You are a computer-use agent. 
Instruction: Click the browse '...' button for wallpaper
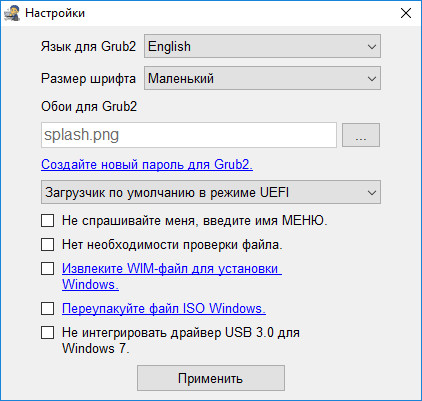click(x=361, y=135)
